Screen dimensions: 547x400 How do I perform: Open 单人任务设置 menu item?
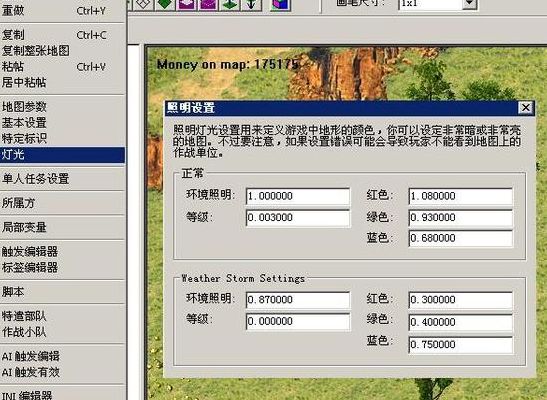pyautogui.click(x=62, y=179)
